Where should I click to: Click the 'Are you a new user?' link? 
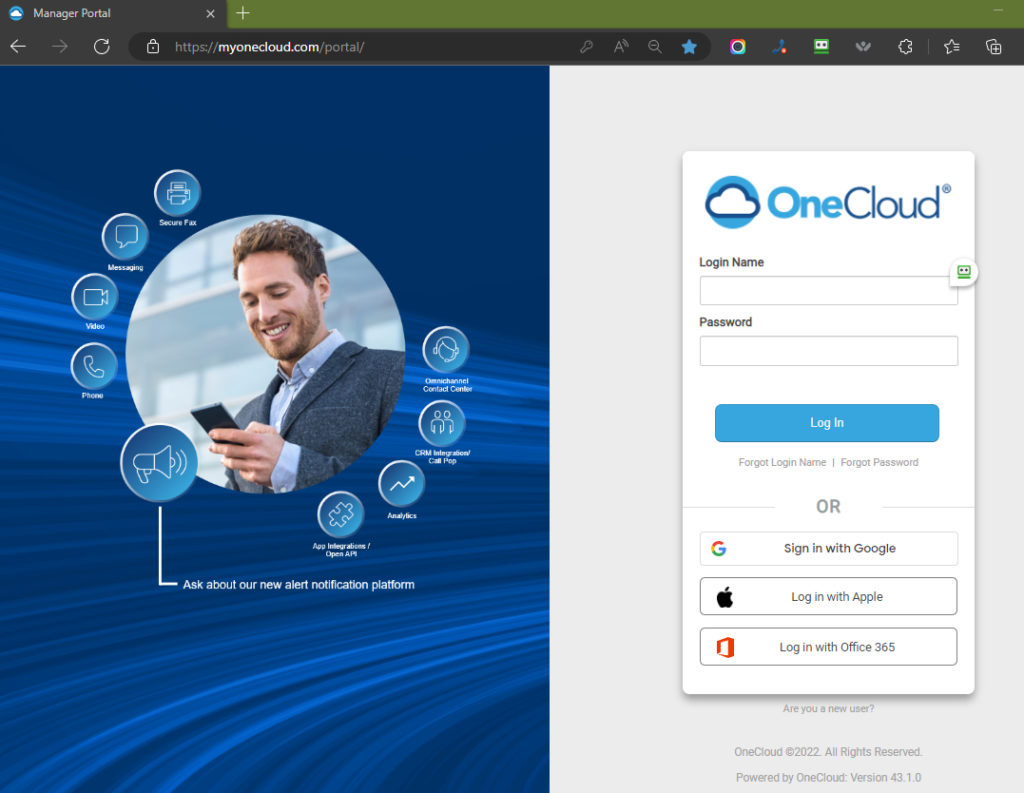pyautogui.click(x=828, y=709)
